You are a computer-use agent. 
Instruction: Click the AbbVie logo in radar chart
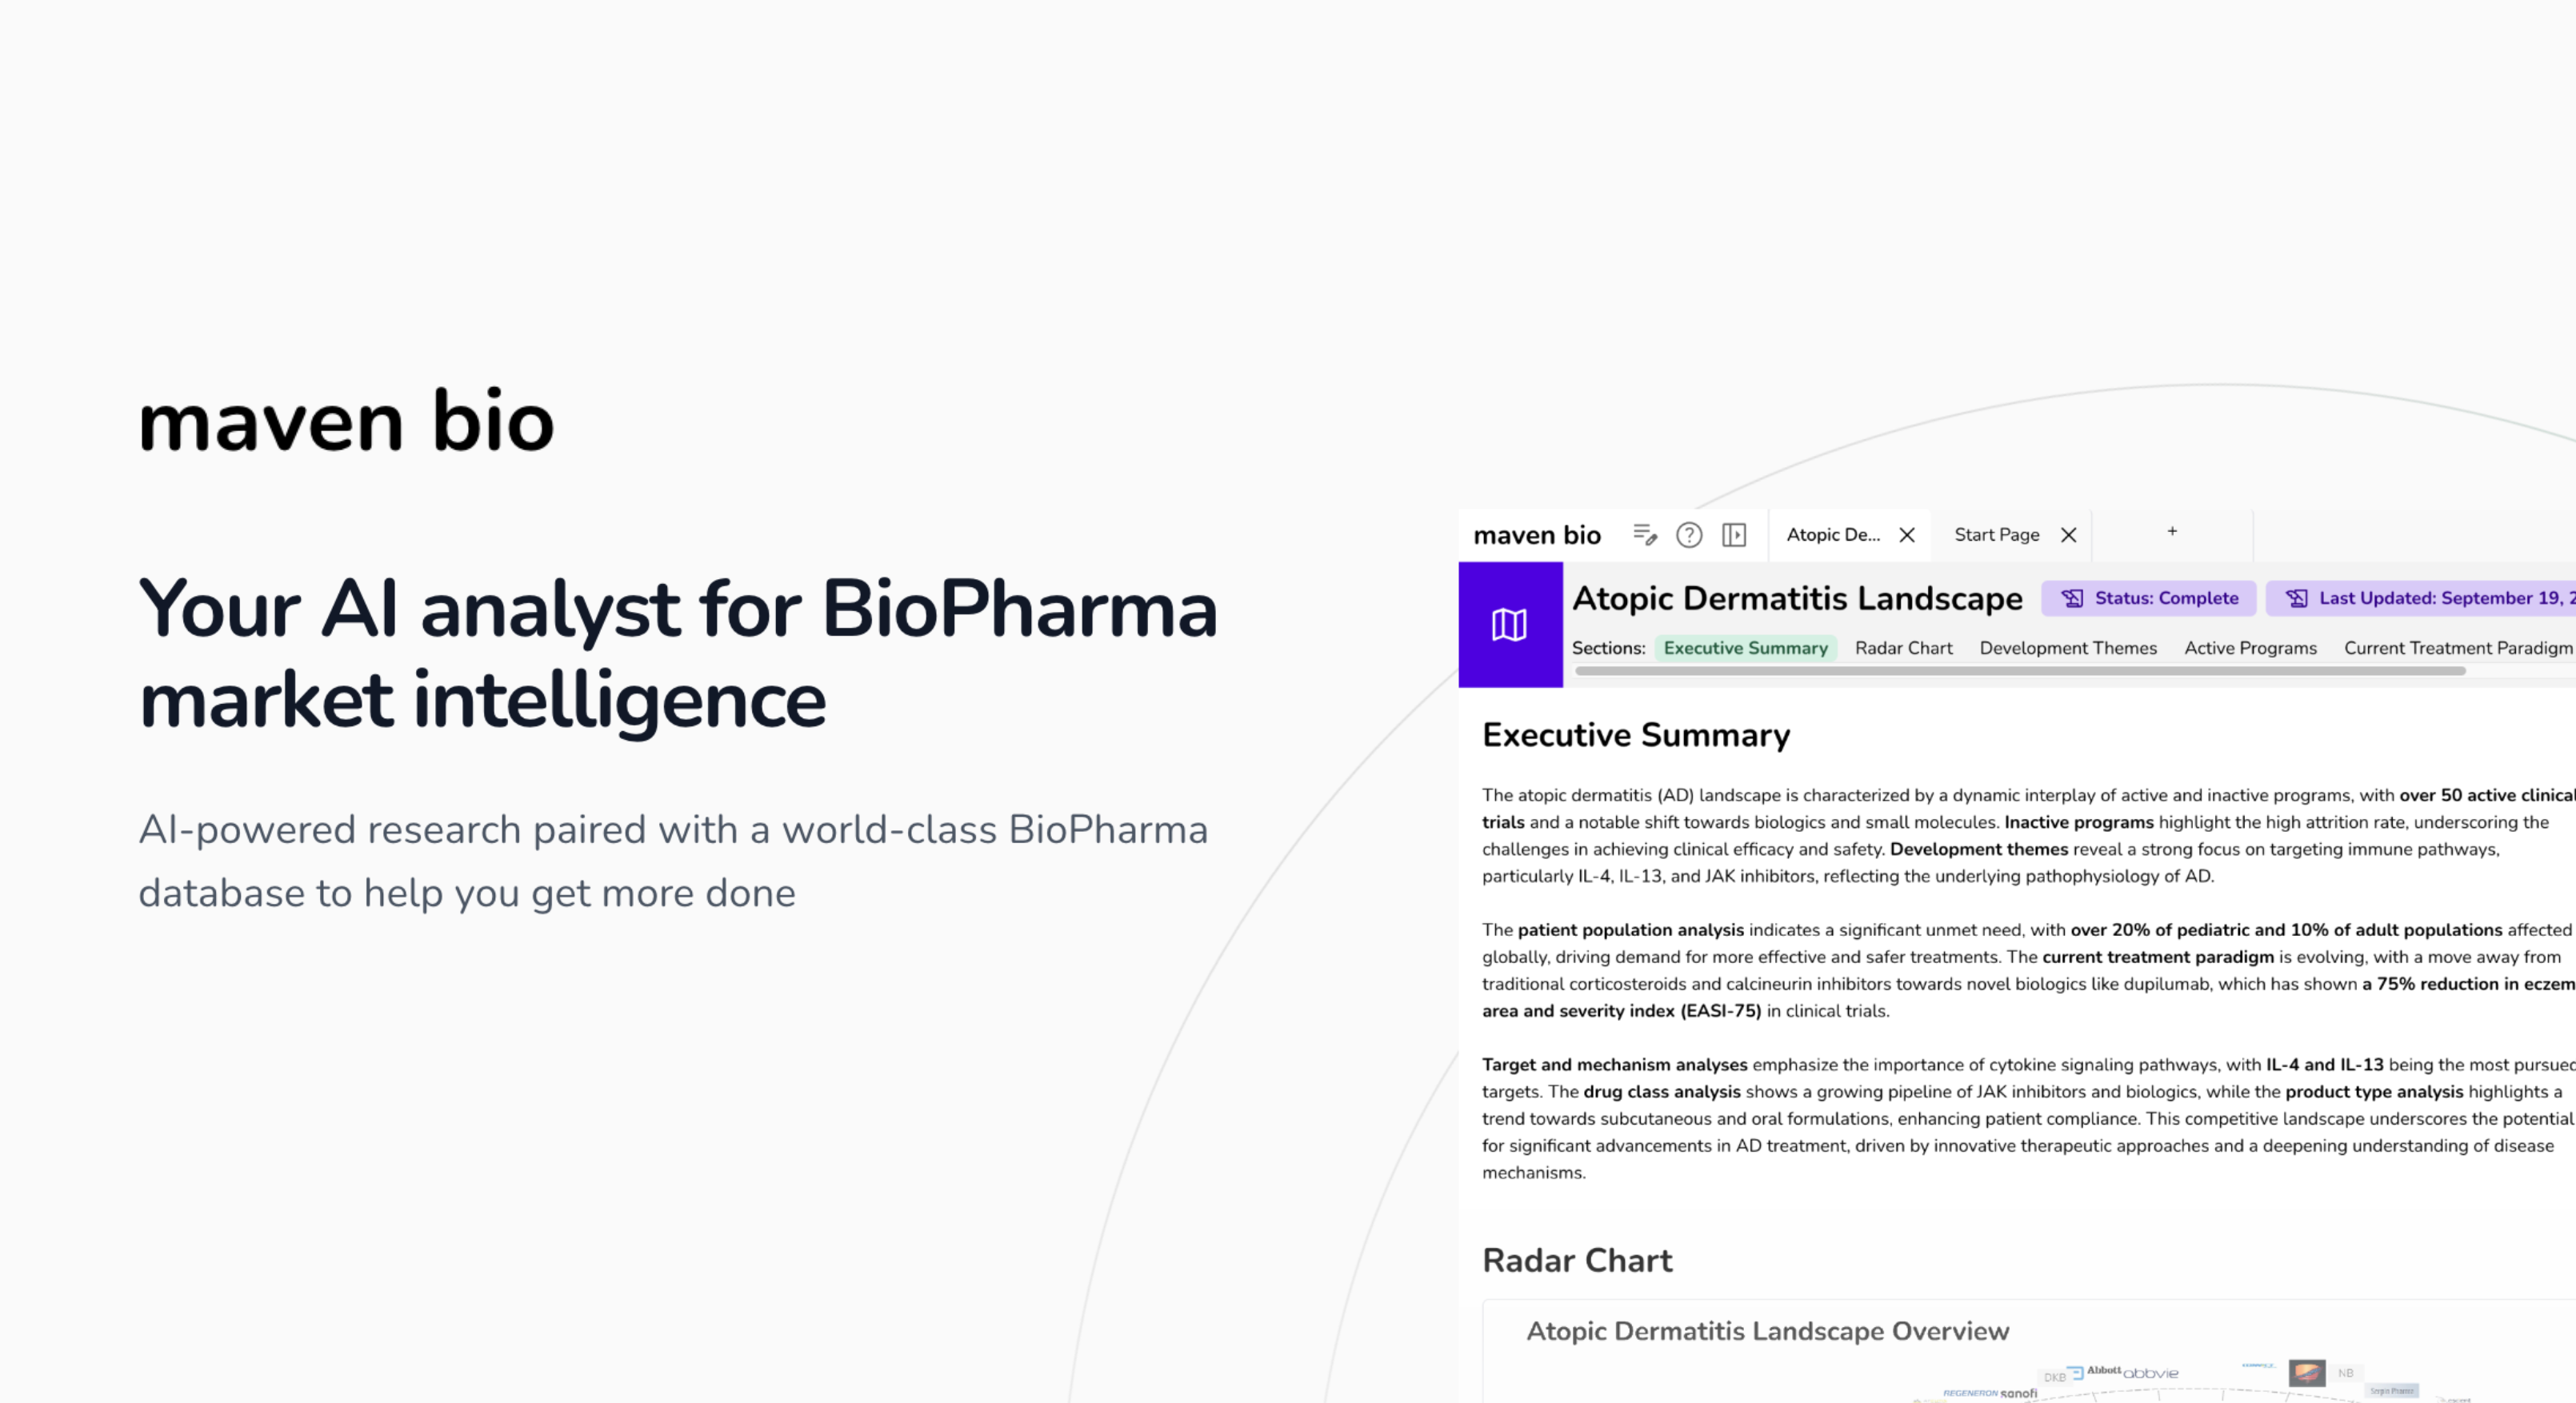tap(2150, 1373)
